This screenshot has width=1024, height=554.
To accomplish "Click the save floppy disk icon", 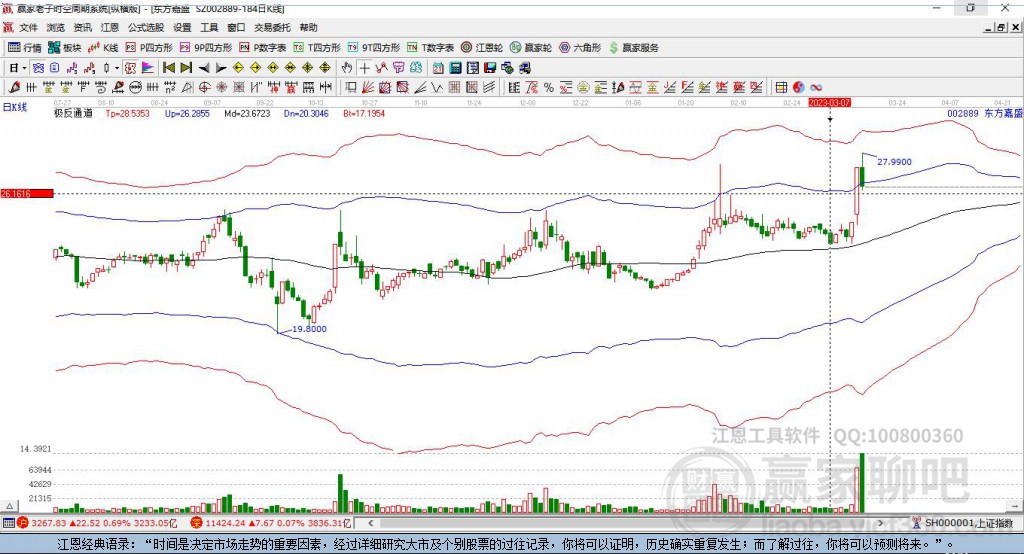I will (492, 68).
